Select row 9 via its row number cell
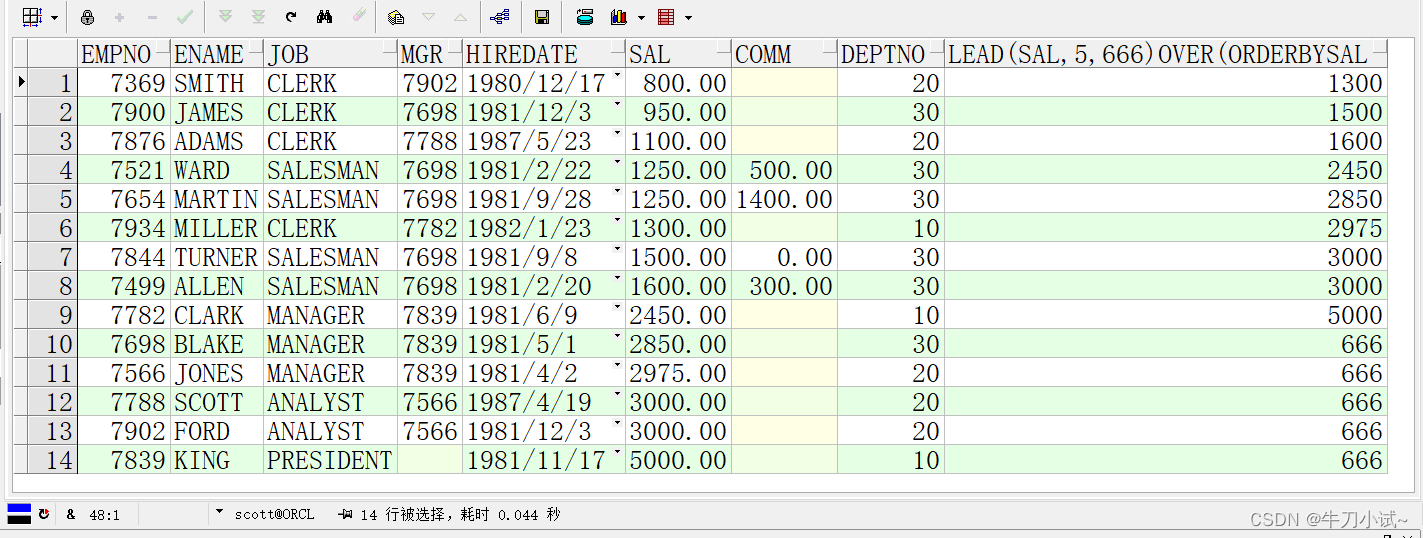The width and height of the screenshot is (1423, 538). 53,315
